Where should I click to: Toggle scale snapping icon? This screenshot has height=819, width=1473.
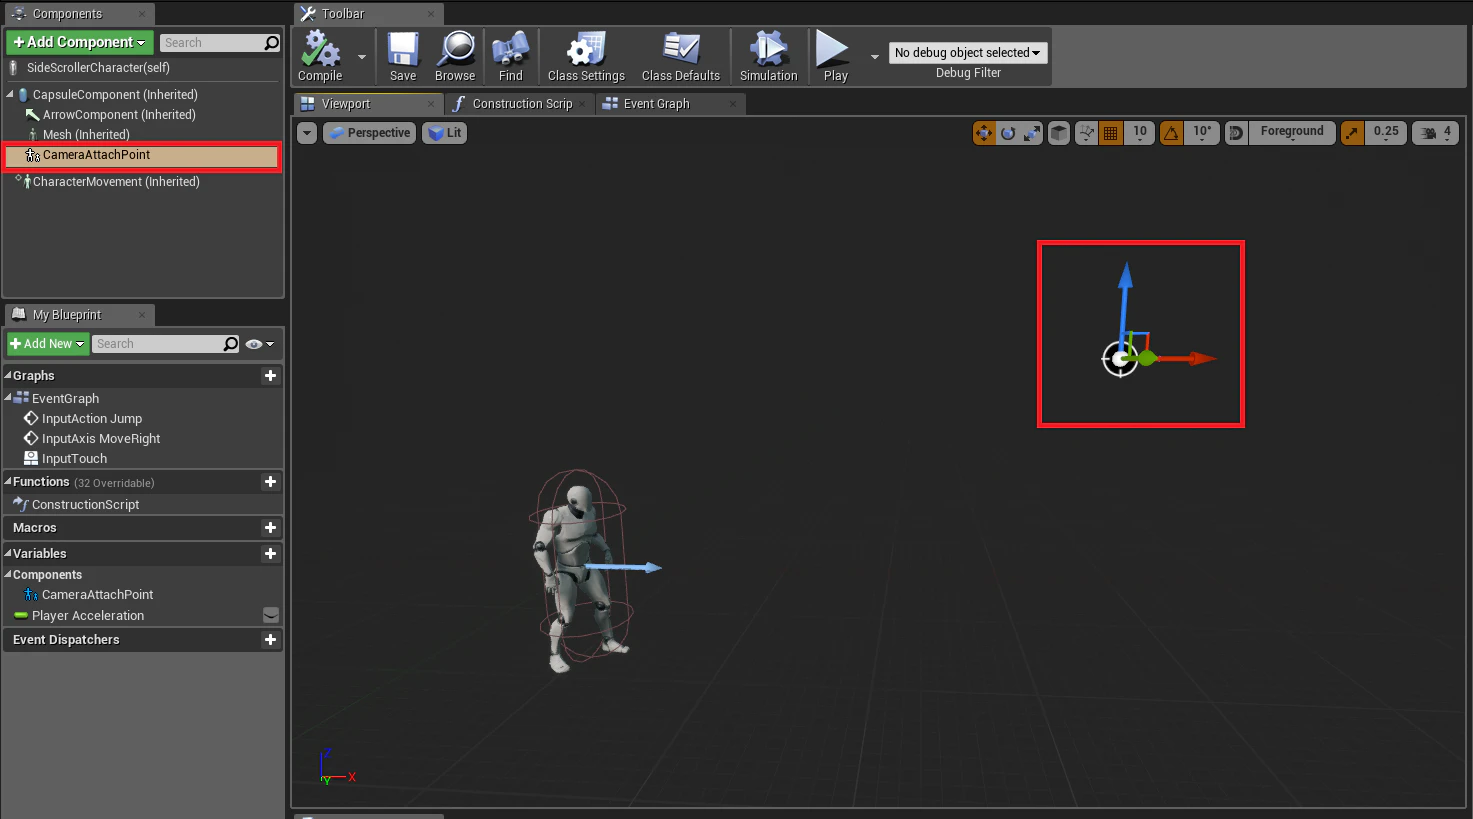[1352, 133]
